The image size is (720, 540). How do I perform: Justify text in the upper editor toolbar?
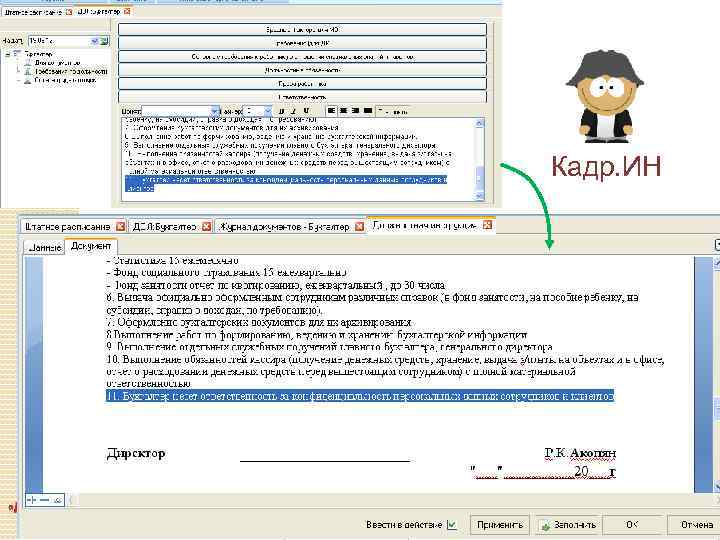pos(368,111)
